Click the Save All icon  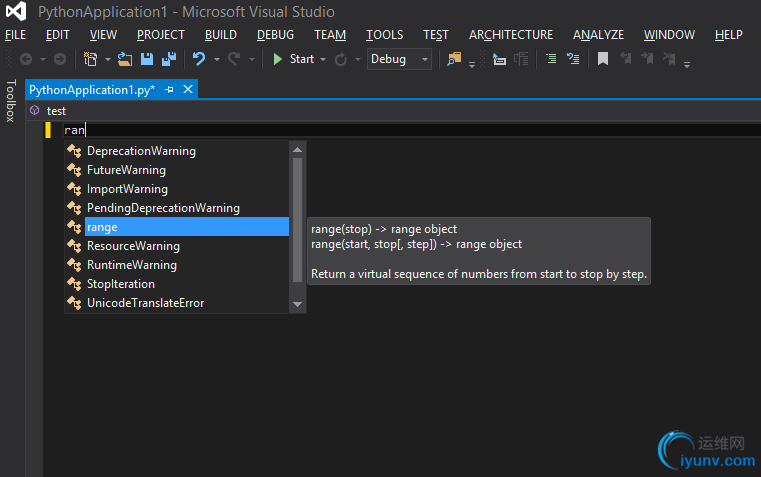point(169,59)
